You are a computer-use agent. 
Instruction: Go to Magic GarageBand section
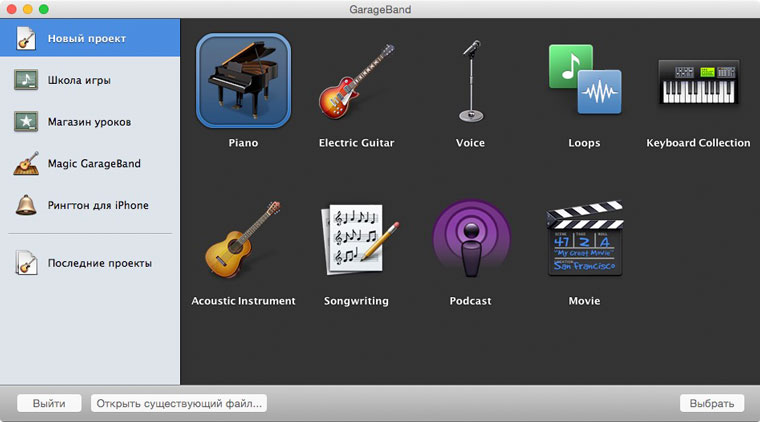coord(90,163)
